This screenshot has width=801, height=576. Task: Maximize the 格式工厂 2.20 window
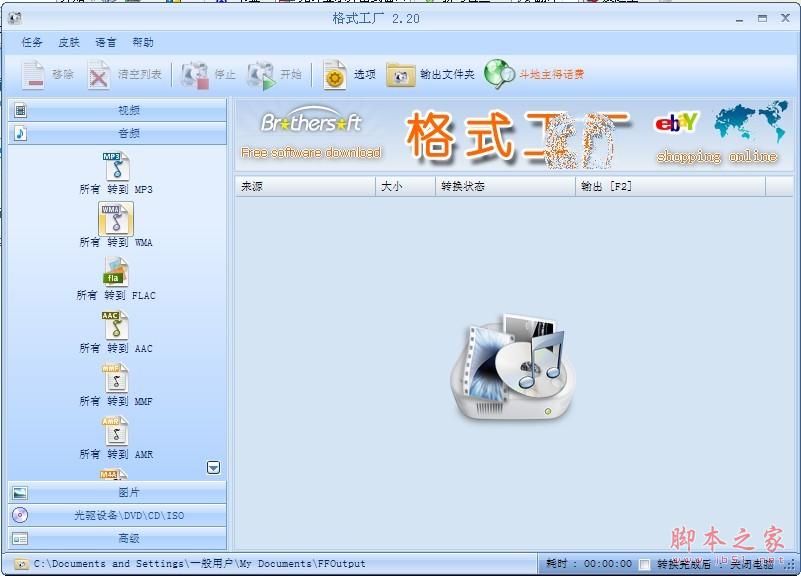coord(762,18)
